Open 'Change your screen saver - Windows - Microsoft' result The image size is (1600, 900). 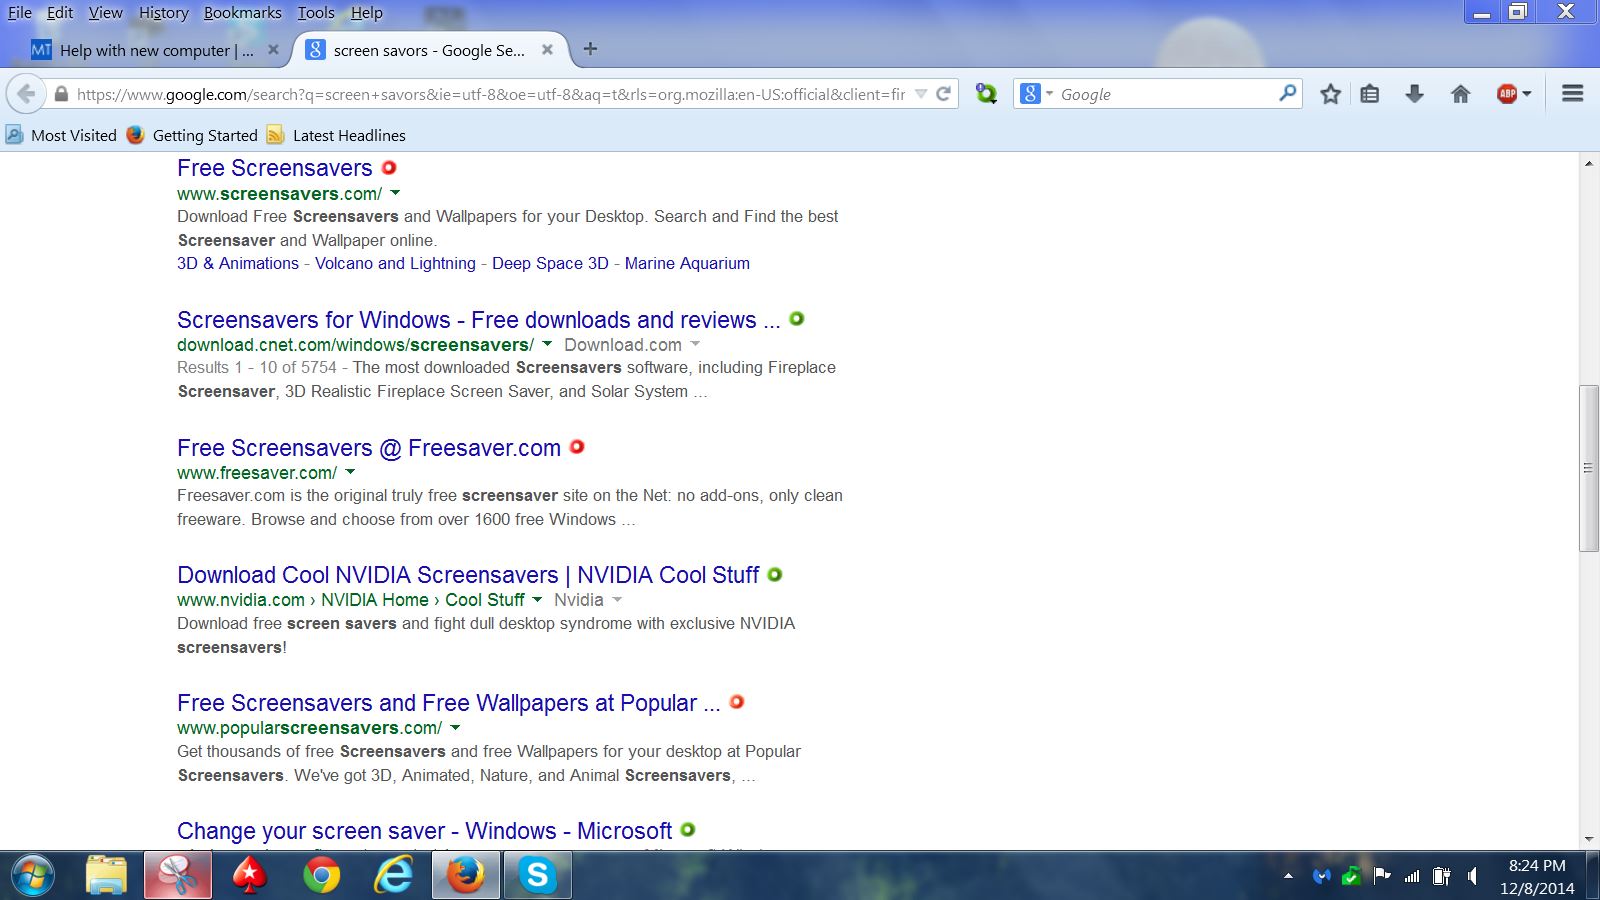click(x=425, y=831)
